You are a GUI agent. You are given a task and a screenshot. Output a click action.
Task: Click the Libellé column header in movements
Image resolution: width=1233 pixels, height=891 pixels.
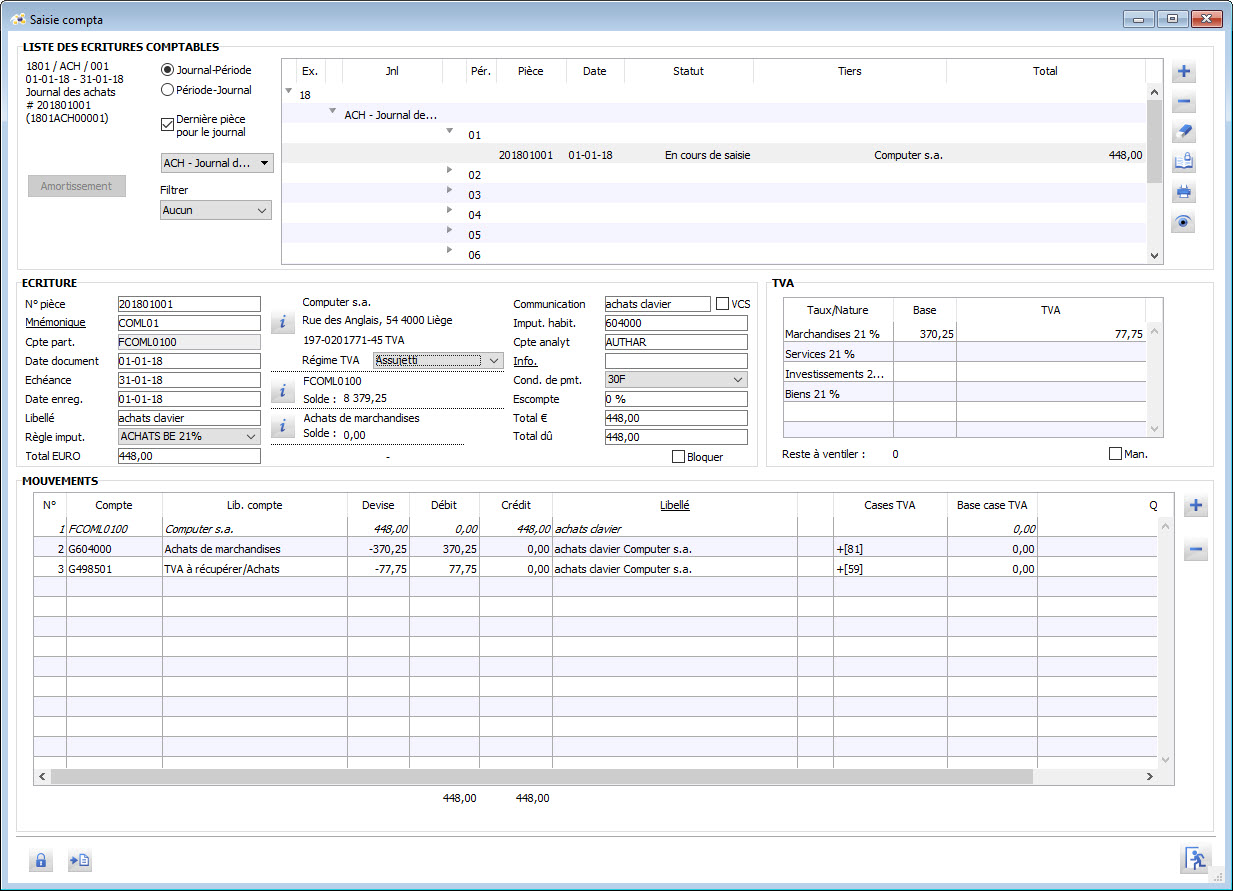tap(675, 505)
